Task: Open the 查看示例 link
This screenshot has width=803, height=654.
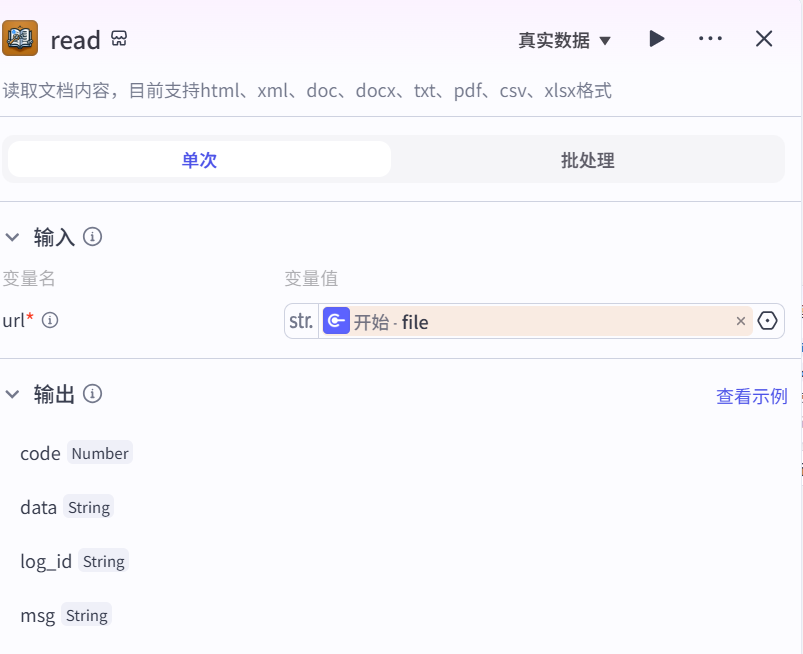Action: [751, 396]
